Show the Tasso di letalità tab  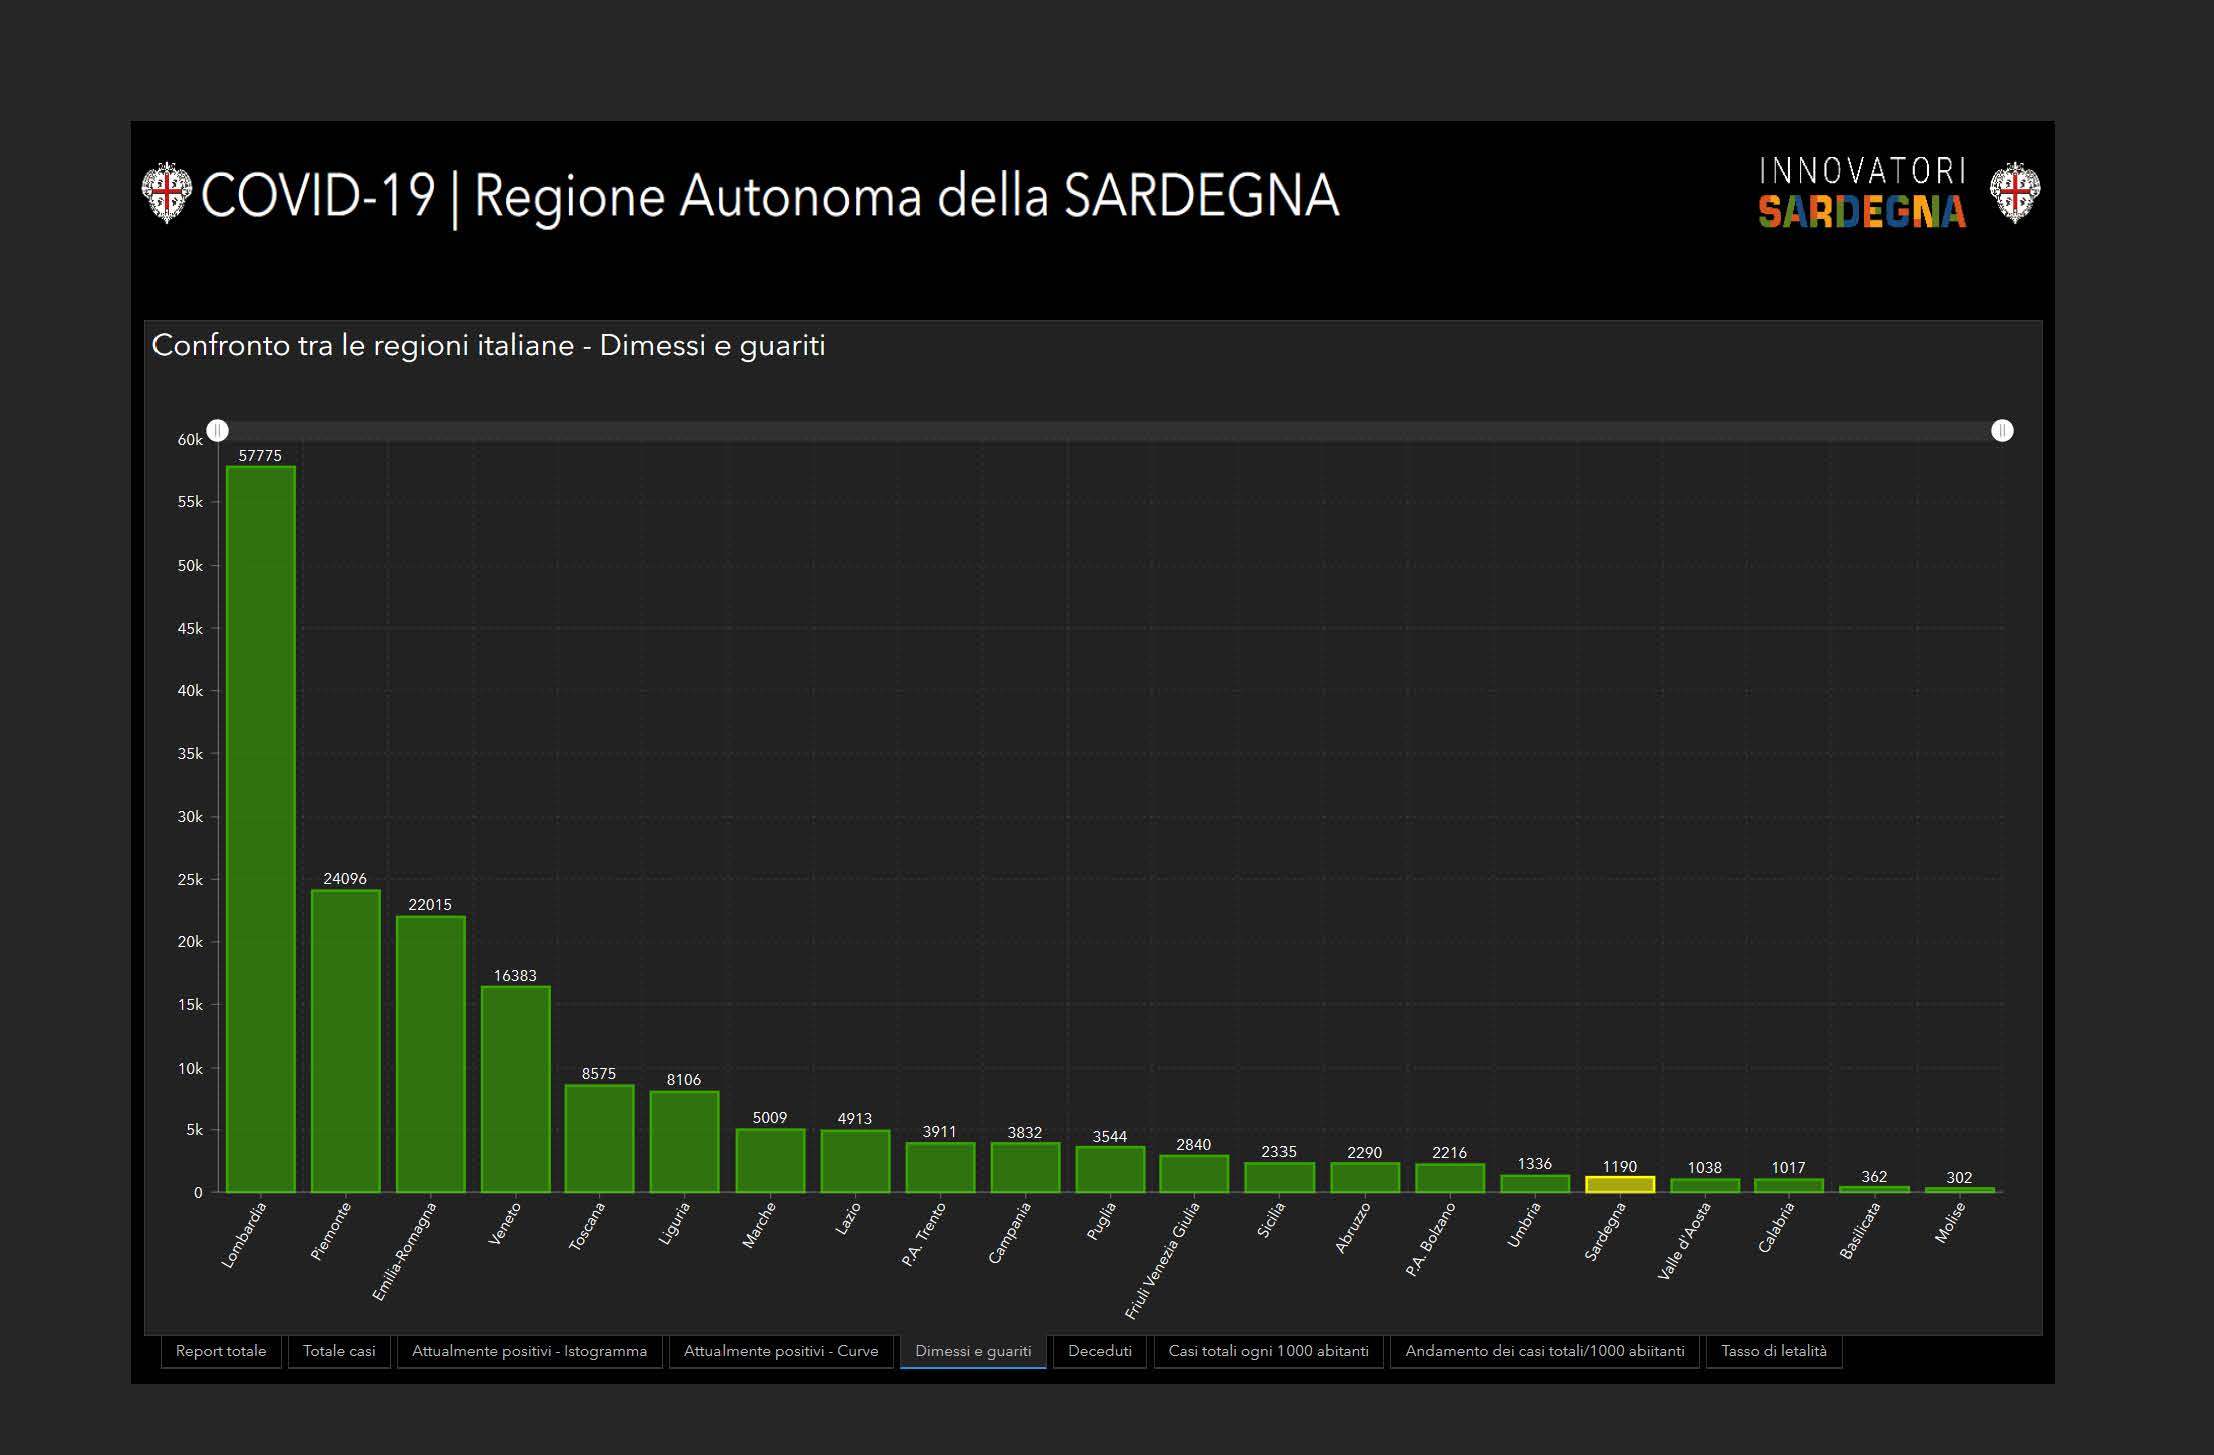point(1773,1351)
